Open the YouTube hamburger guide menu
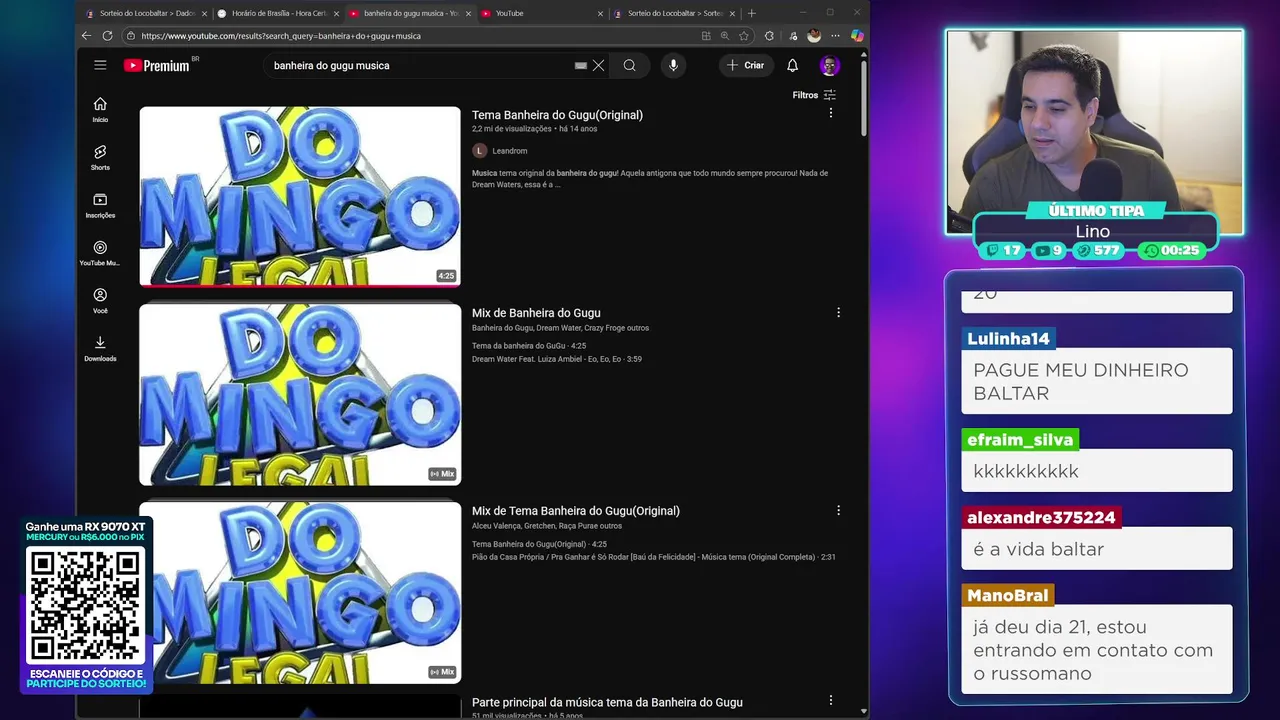 100,65
